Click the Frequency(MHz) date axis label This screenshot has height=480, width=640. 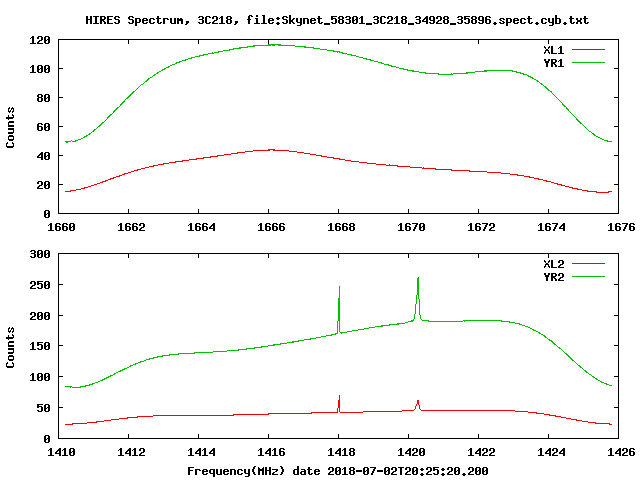tap(338, 471)
